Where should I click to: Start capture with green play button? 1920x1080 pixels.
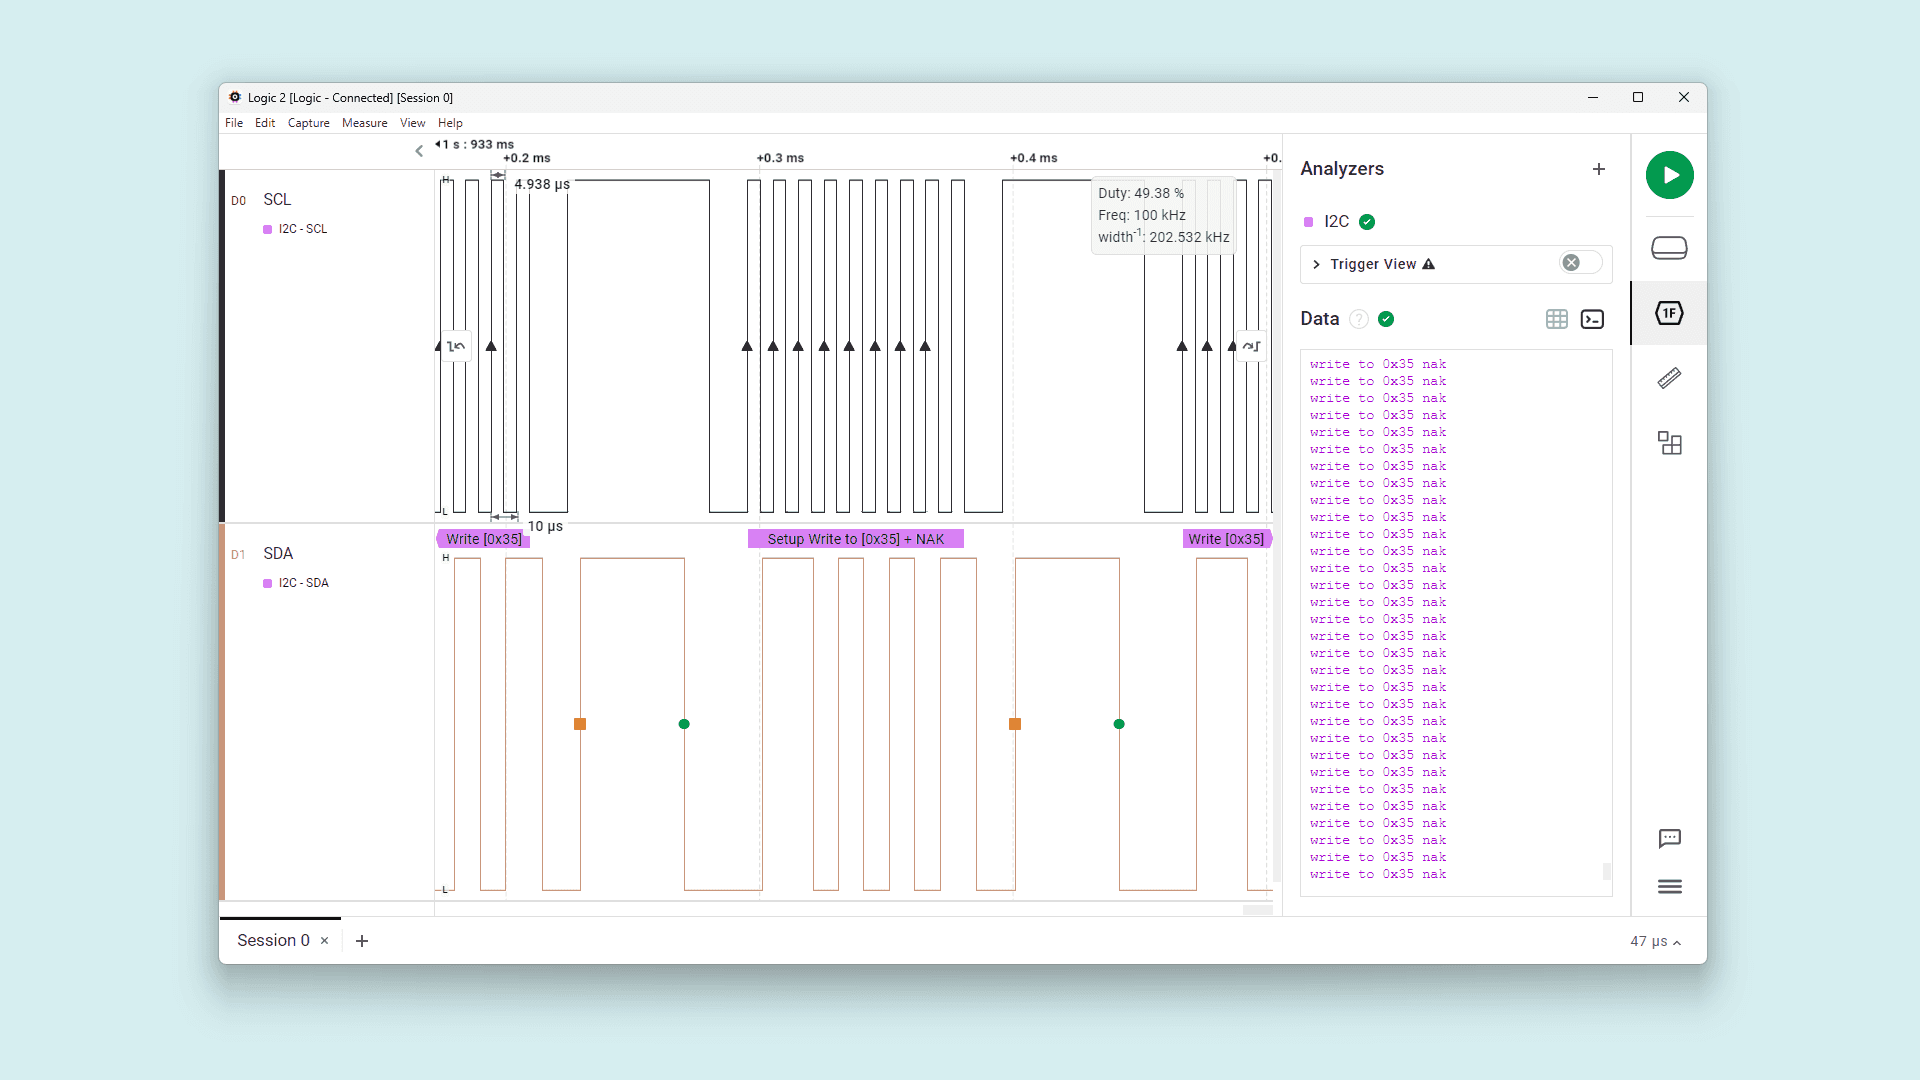coord(1669,175)
